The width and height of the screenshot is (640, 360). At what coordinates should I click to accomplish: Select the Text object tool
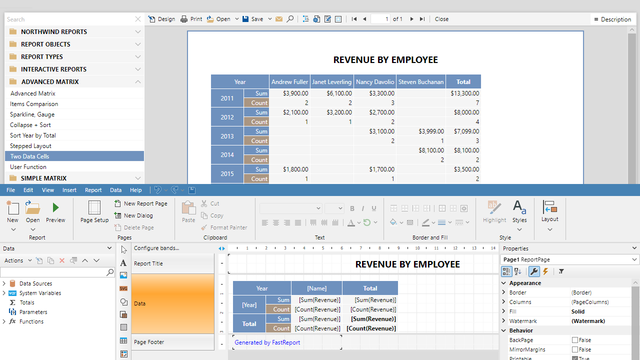coord(124,263)
